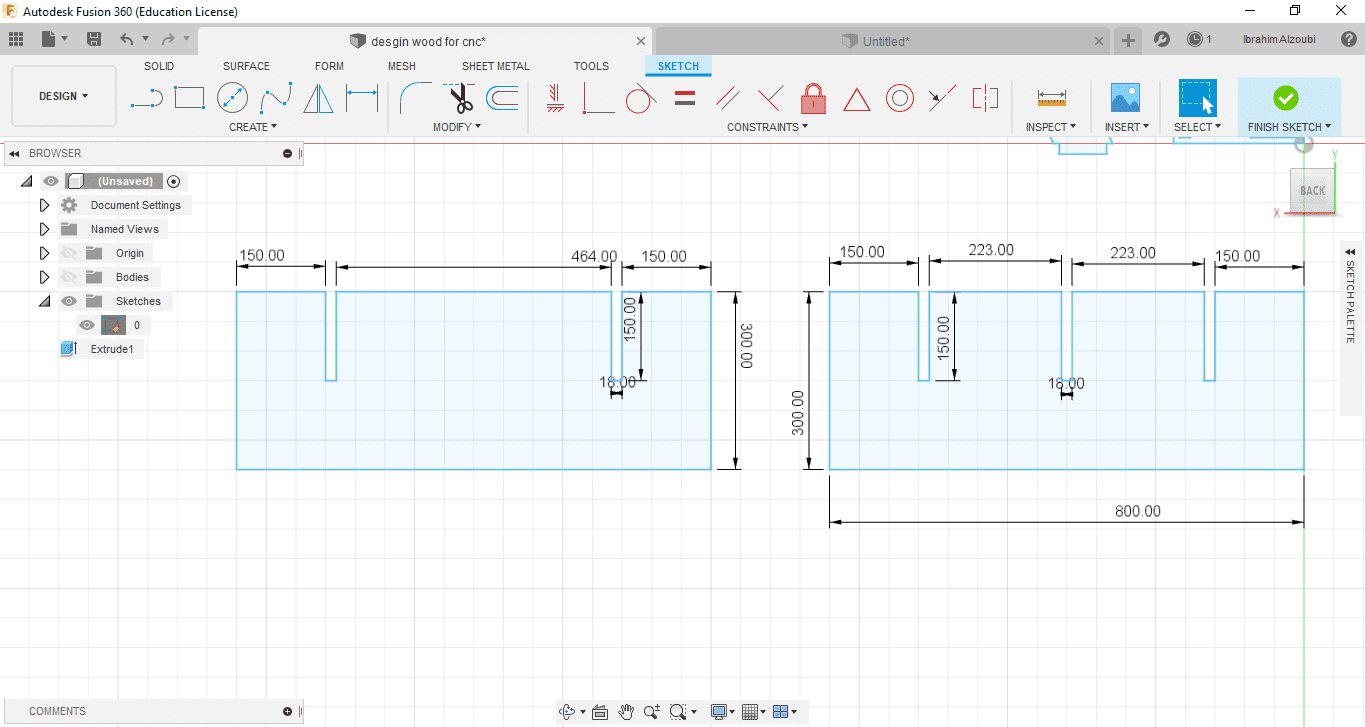Activate the Unsaved component radio button
Image resolution: width=1365 pixels, height=727 pixels.
click(174, 181)
